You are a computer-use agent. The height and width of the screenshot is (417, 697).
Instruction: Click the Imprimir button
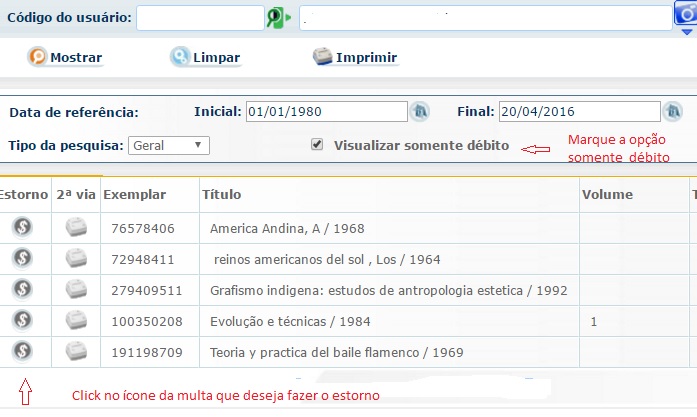point(355,57)
